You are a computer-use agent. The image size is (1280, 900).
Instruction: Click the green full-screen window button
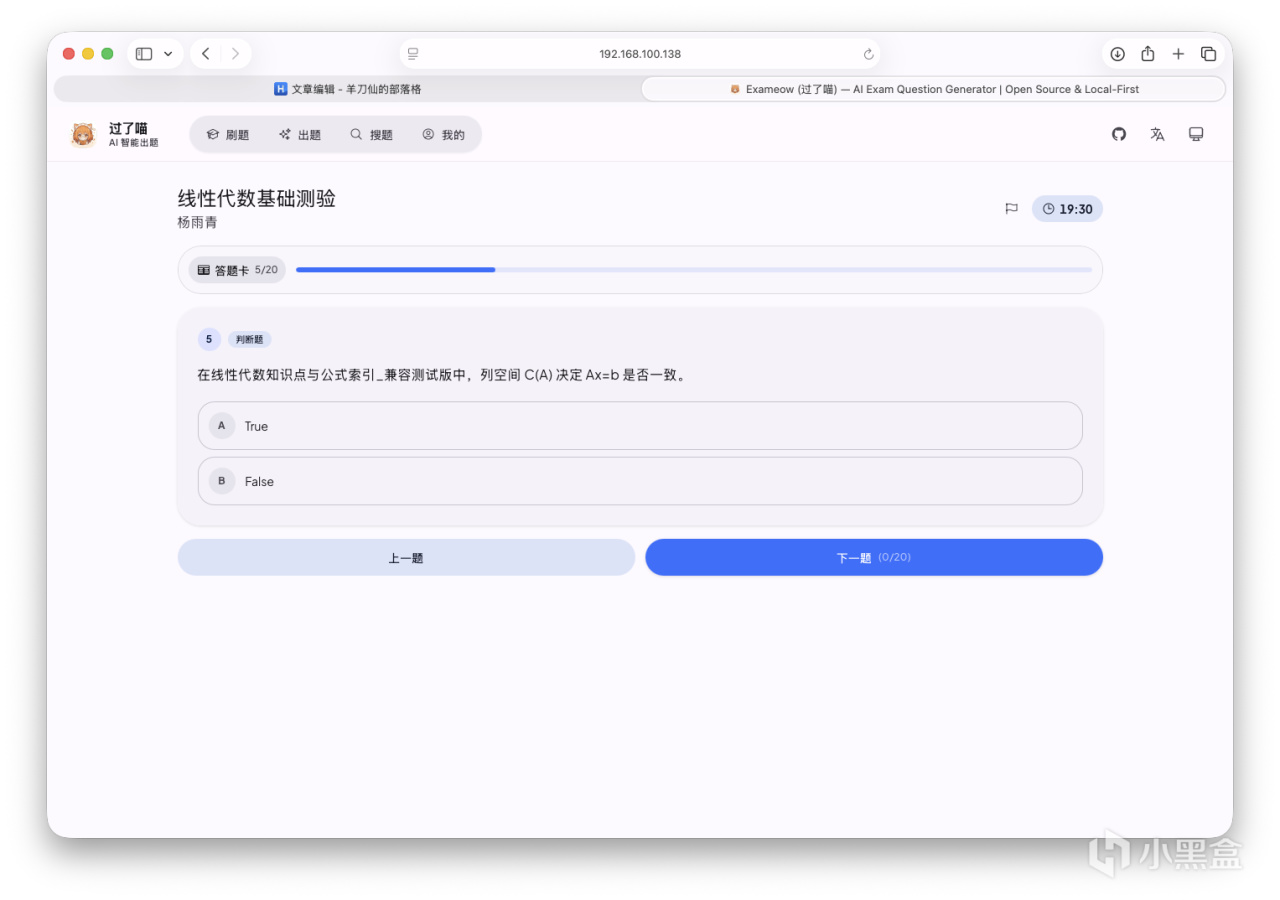tap(107, 54)
